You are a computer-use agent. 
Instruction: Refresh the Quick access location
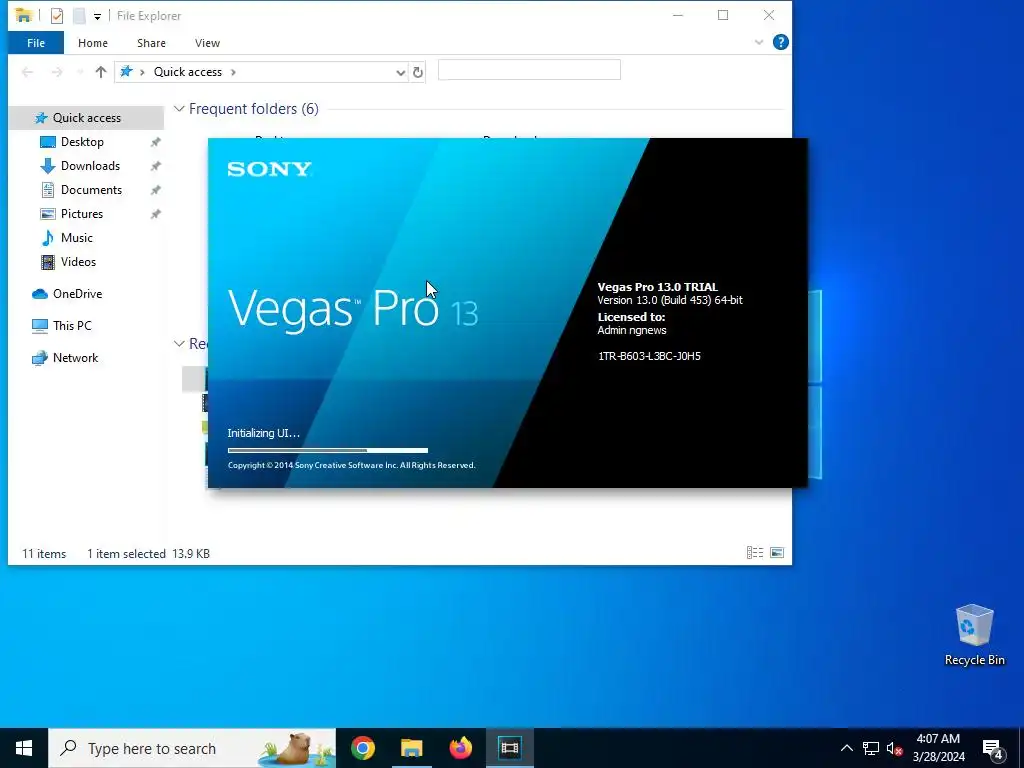418,72
